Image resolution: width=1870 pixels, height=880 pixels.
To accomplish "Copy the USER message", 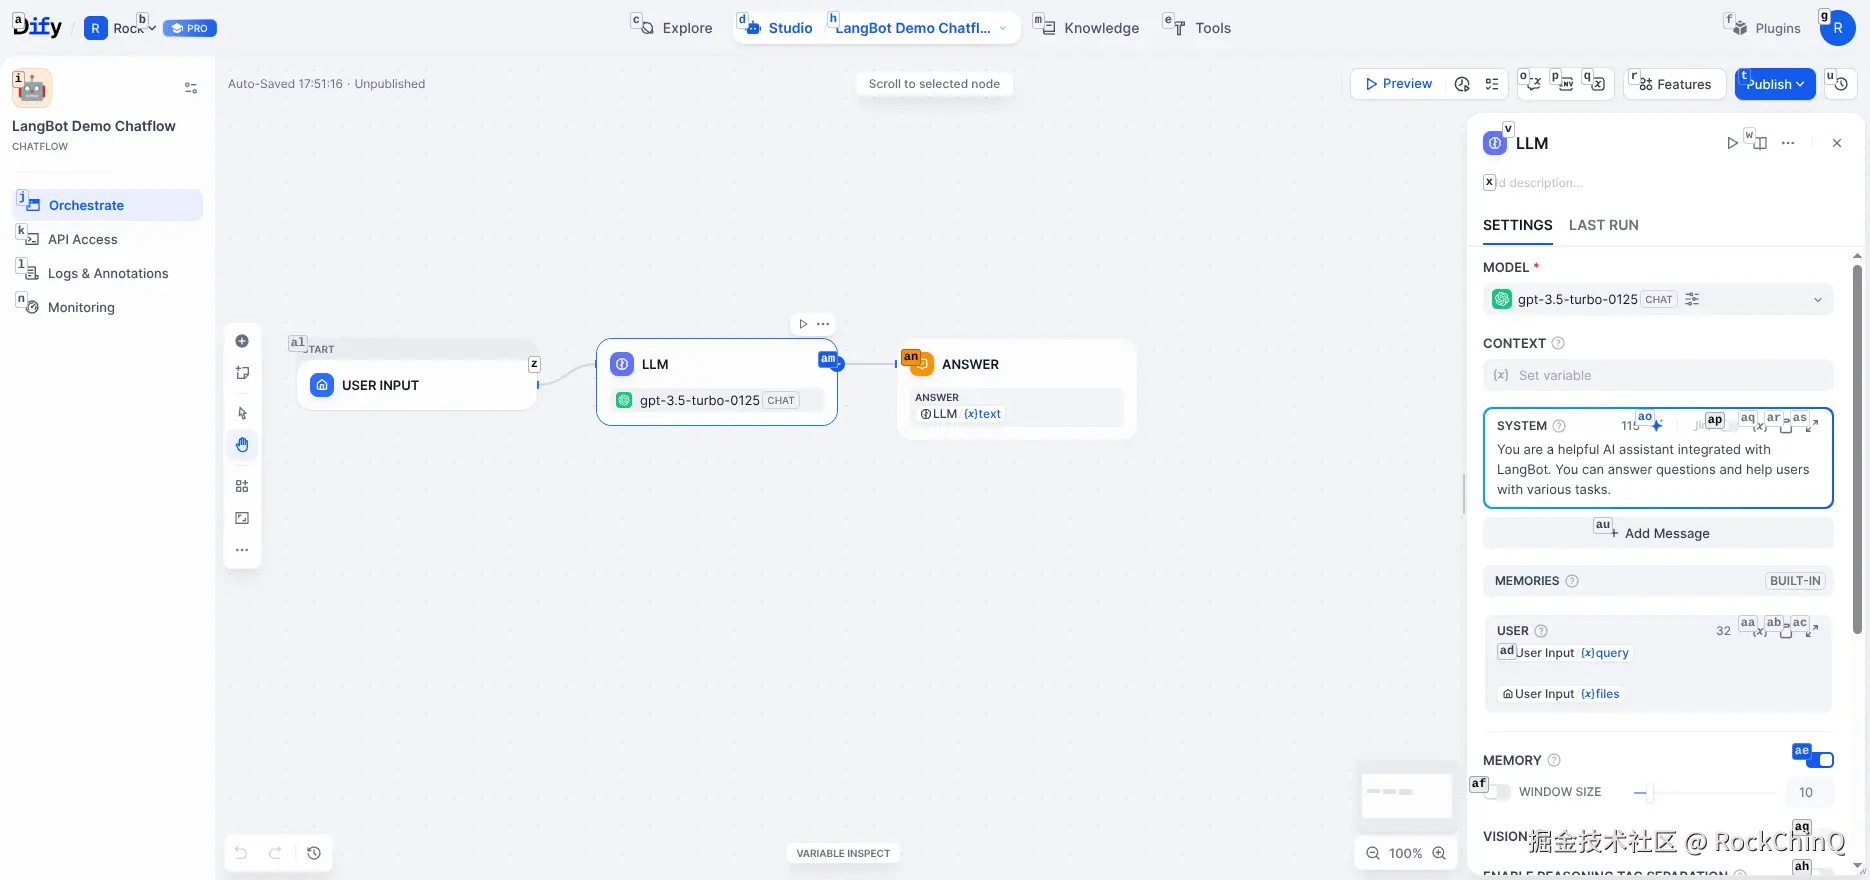I will 1786,631.
